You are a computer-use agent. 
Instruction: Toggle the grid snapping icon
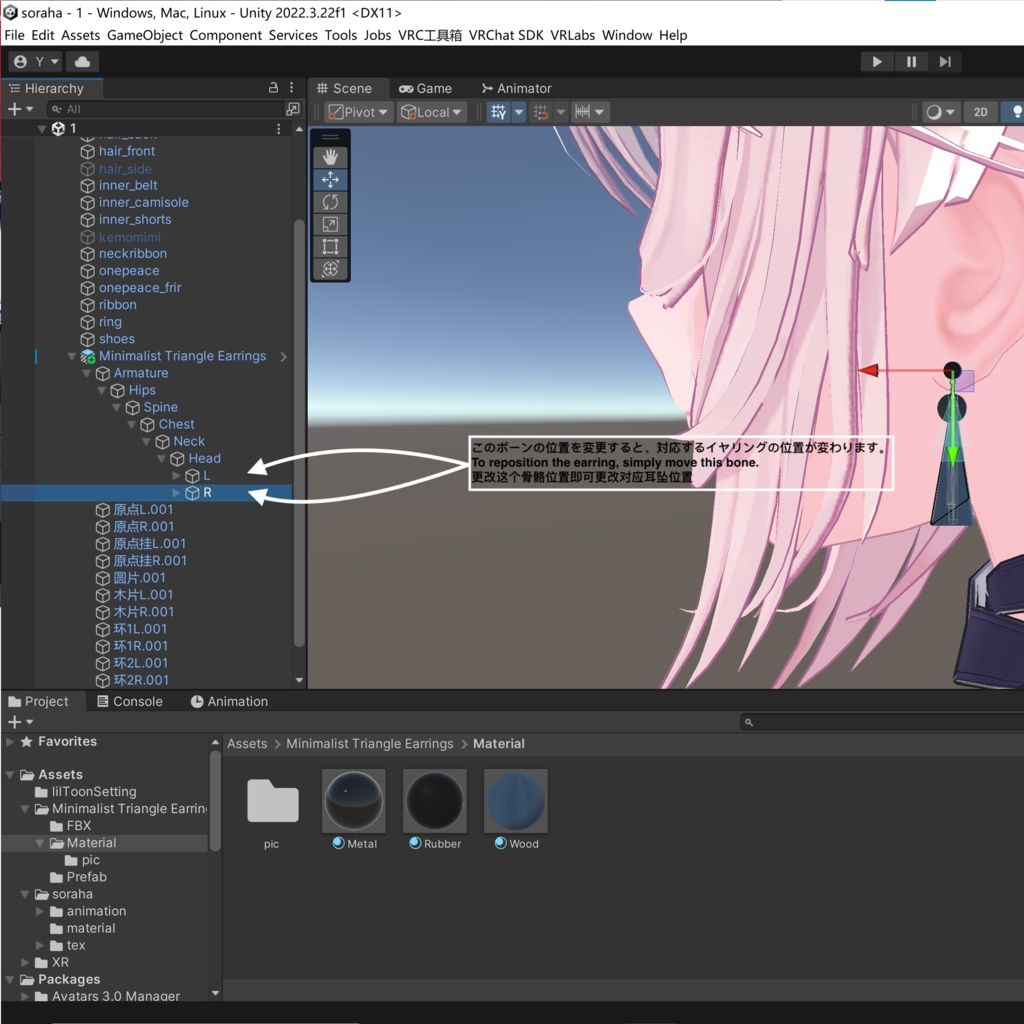click(x=498, y=112)
